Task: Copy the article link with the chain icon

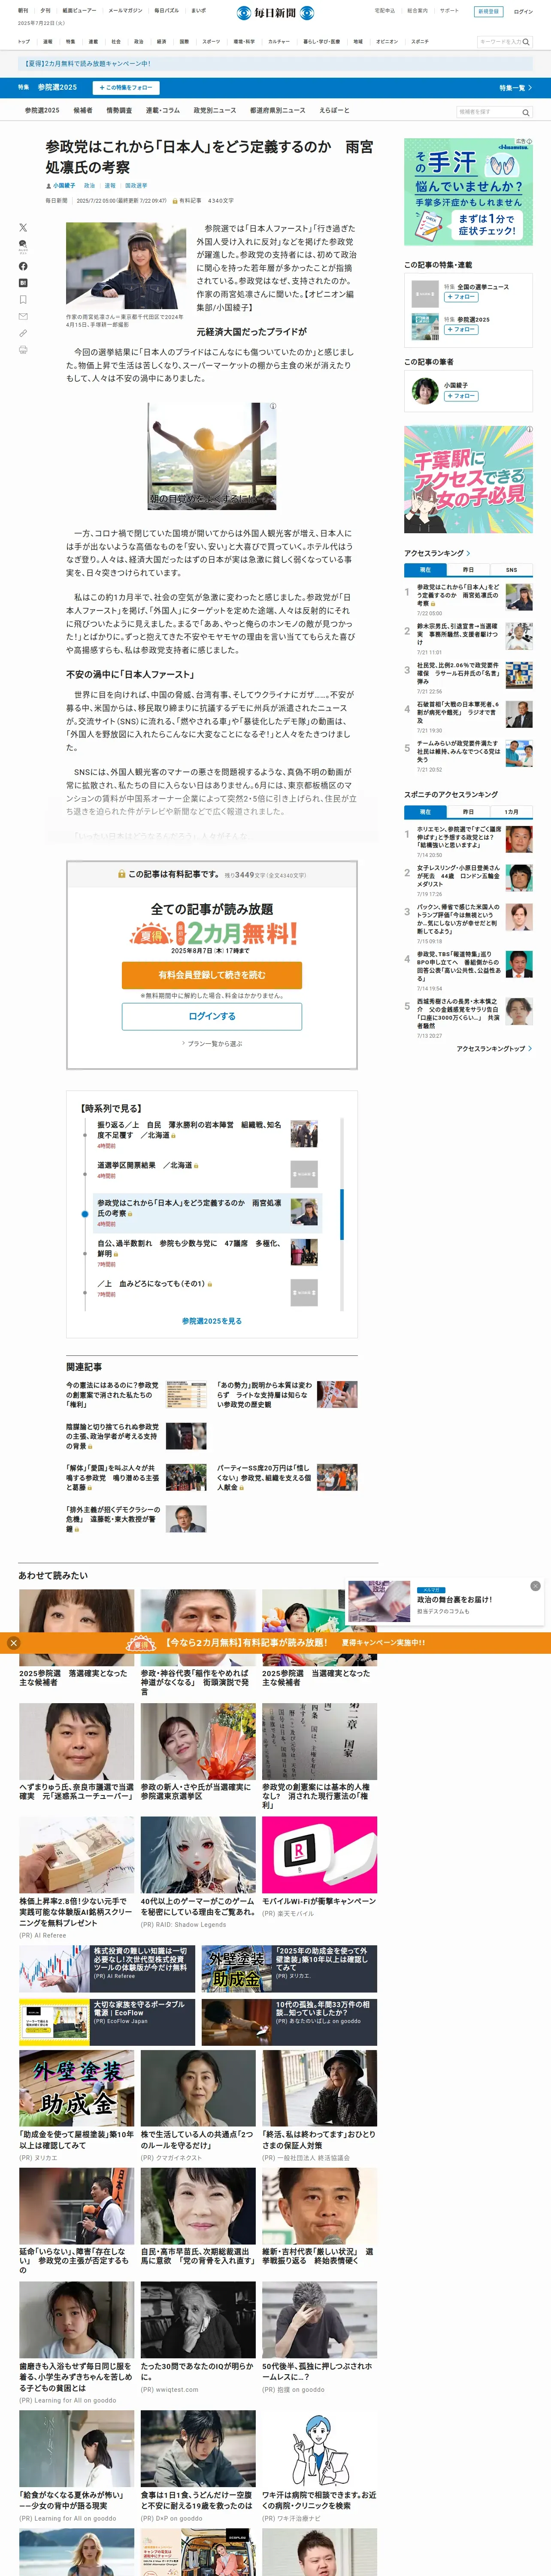Action: tap(23, 333)
